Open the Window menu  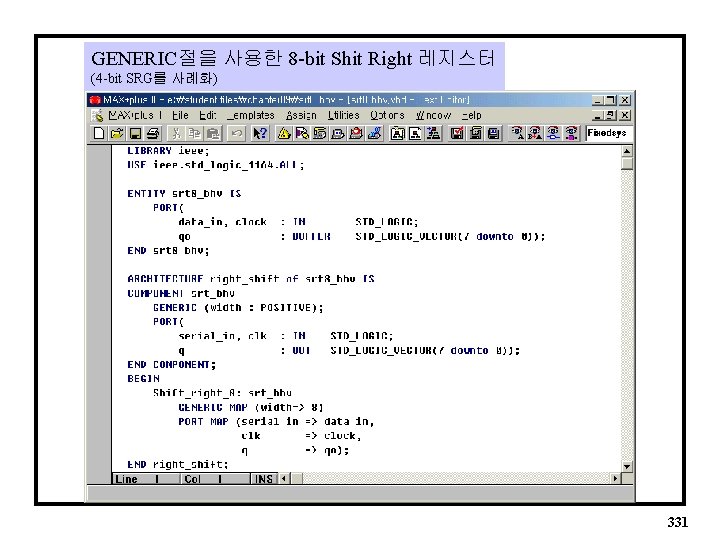tap(433, 115)
